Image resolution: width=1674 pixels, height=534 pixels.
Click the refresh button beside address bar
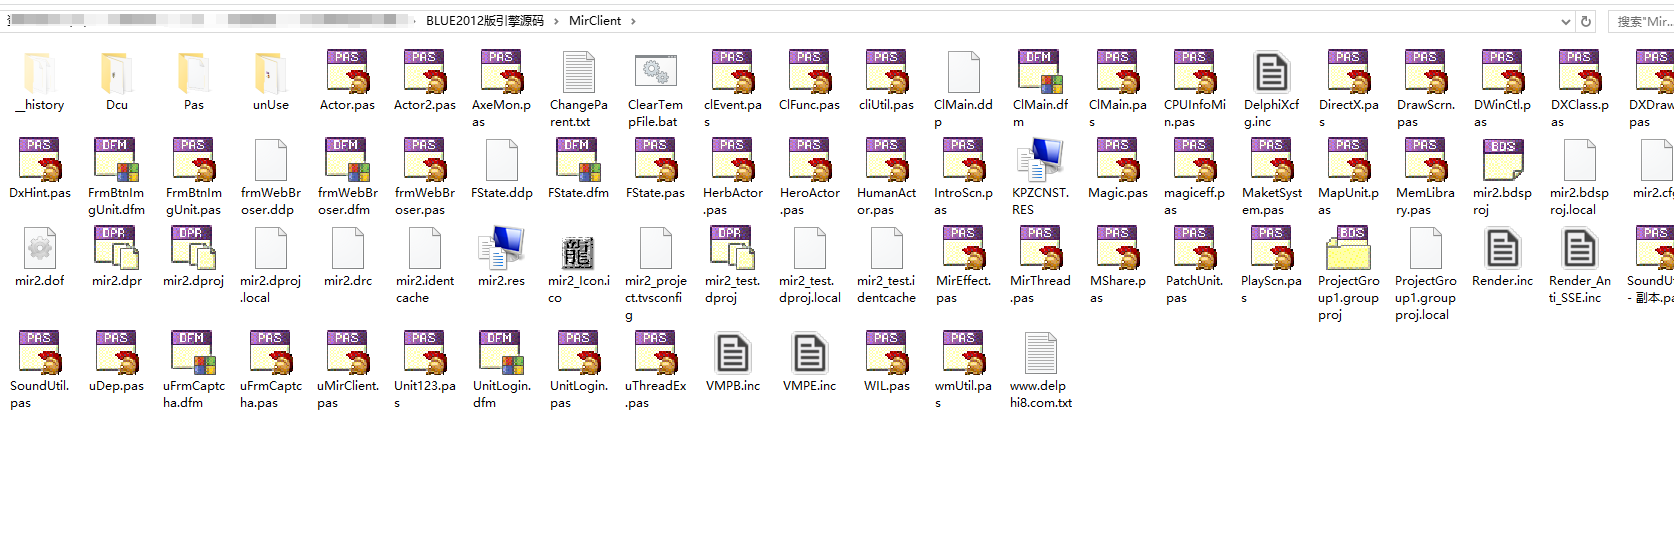(x=1586, y=21)
